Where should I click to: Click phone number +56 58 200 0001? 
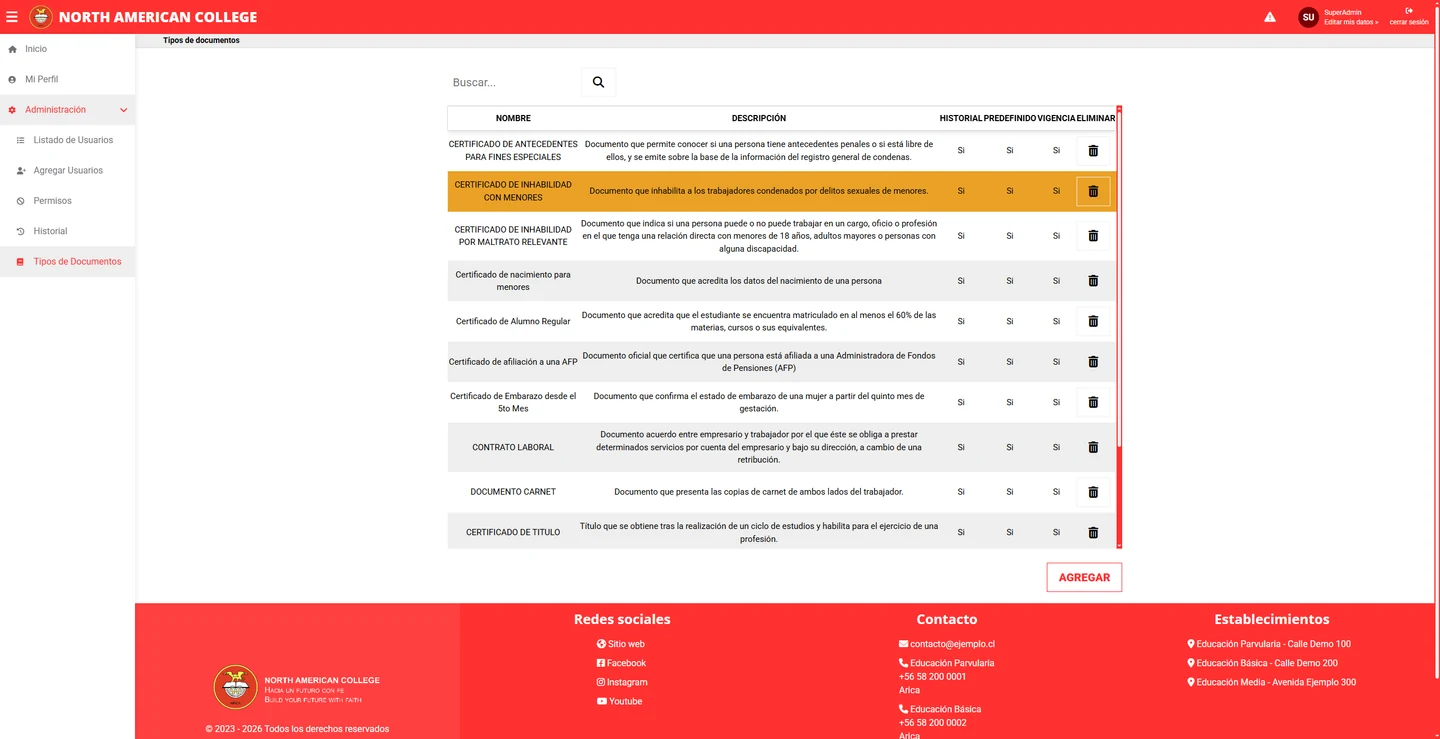coord(933,677)
